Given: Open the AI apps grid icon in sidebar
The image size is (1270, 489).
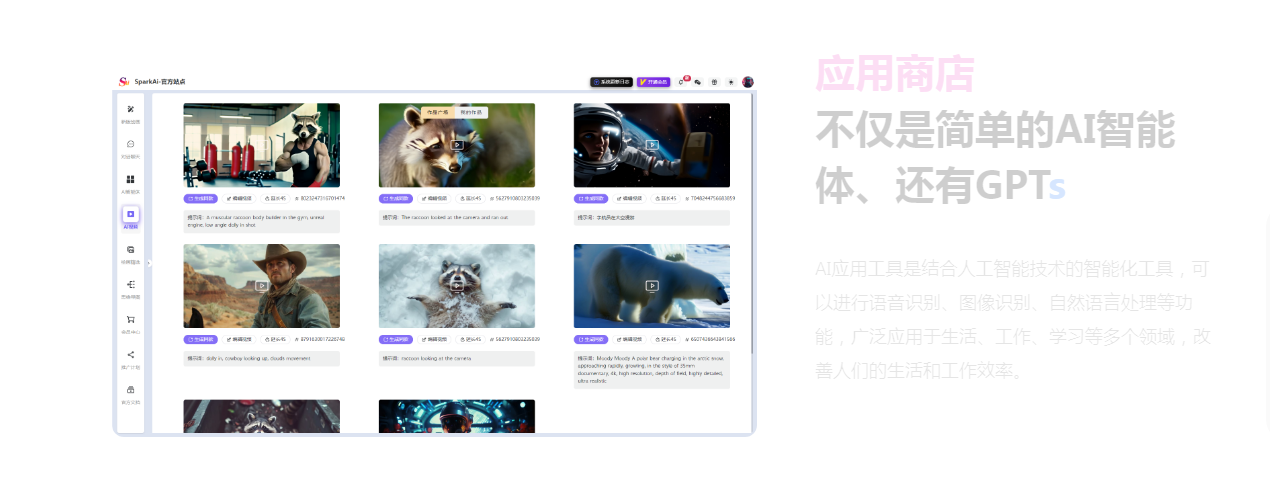Looking at the screenshot, I should 130,180.
